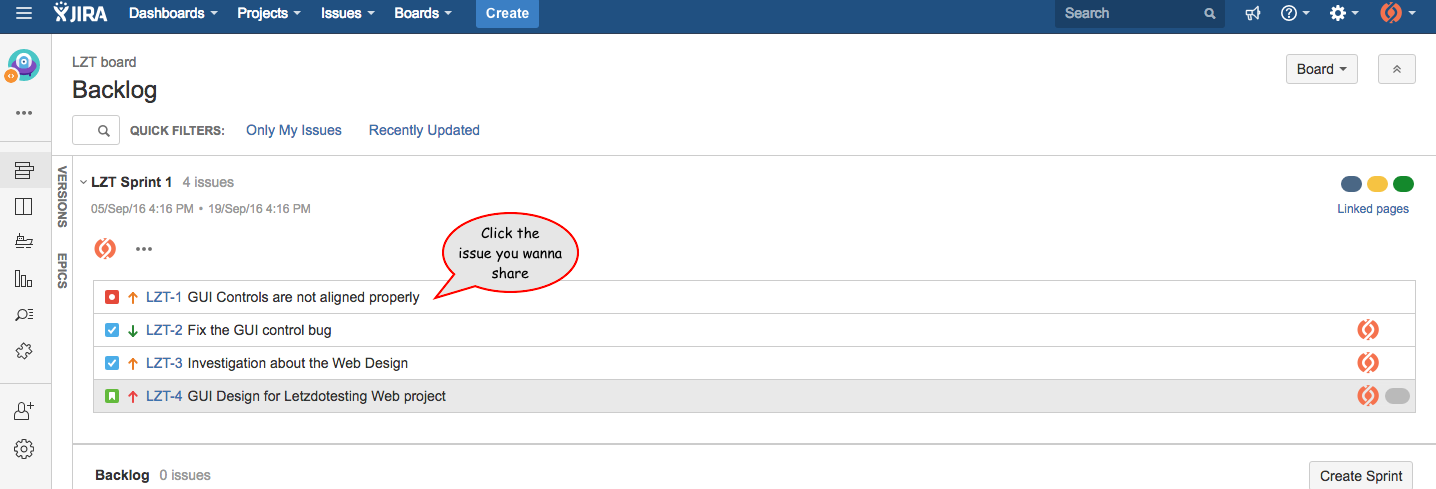Viewport: 1436px width, 489px height.
Task: Click the task checkbox icon on LZT-2
Action: pyautogui.click(x=112, y=330)
